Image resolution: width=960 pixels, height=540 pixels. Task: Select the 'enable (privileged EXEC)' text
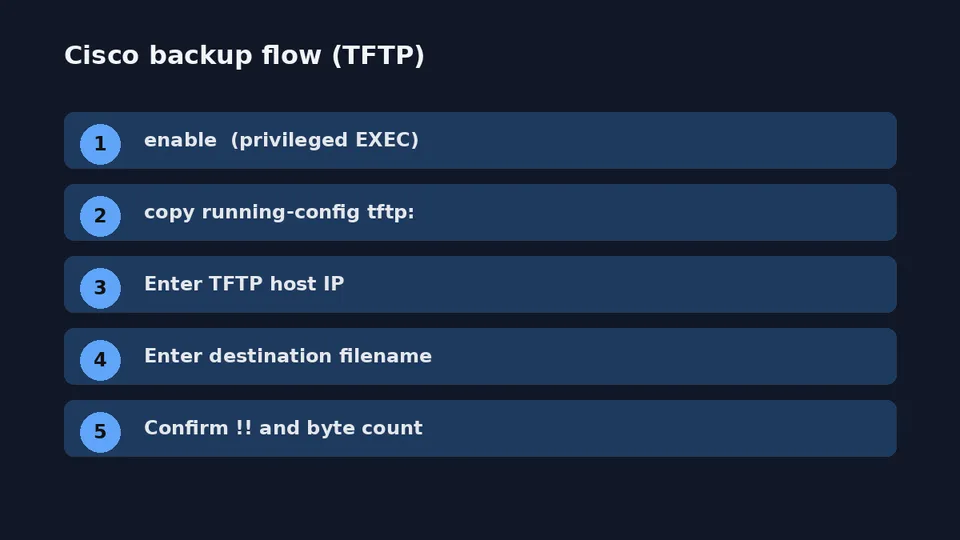[x=281, y=140]
